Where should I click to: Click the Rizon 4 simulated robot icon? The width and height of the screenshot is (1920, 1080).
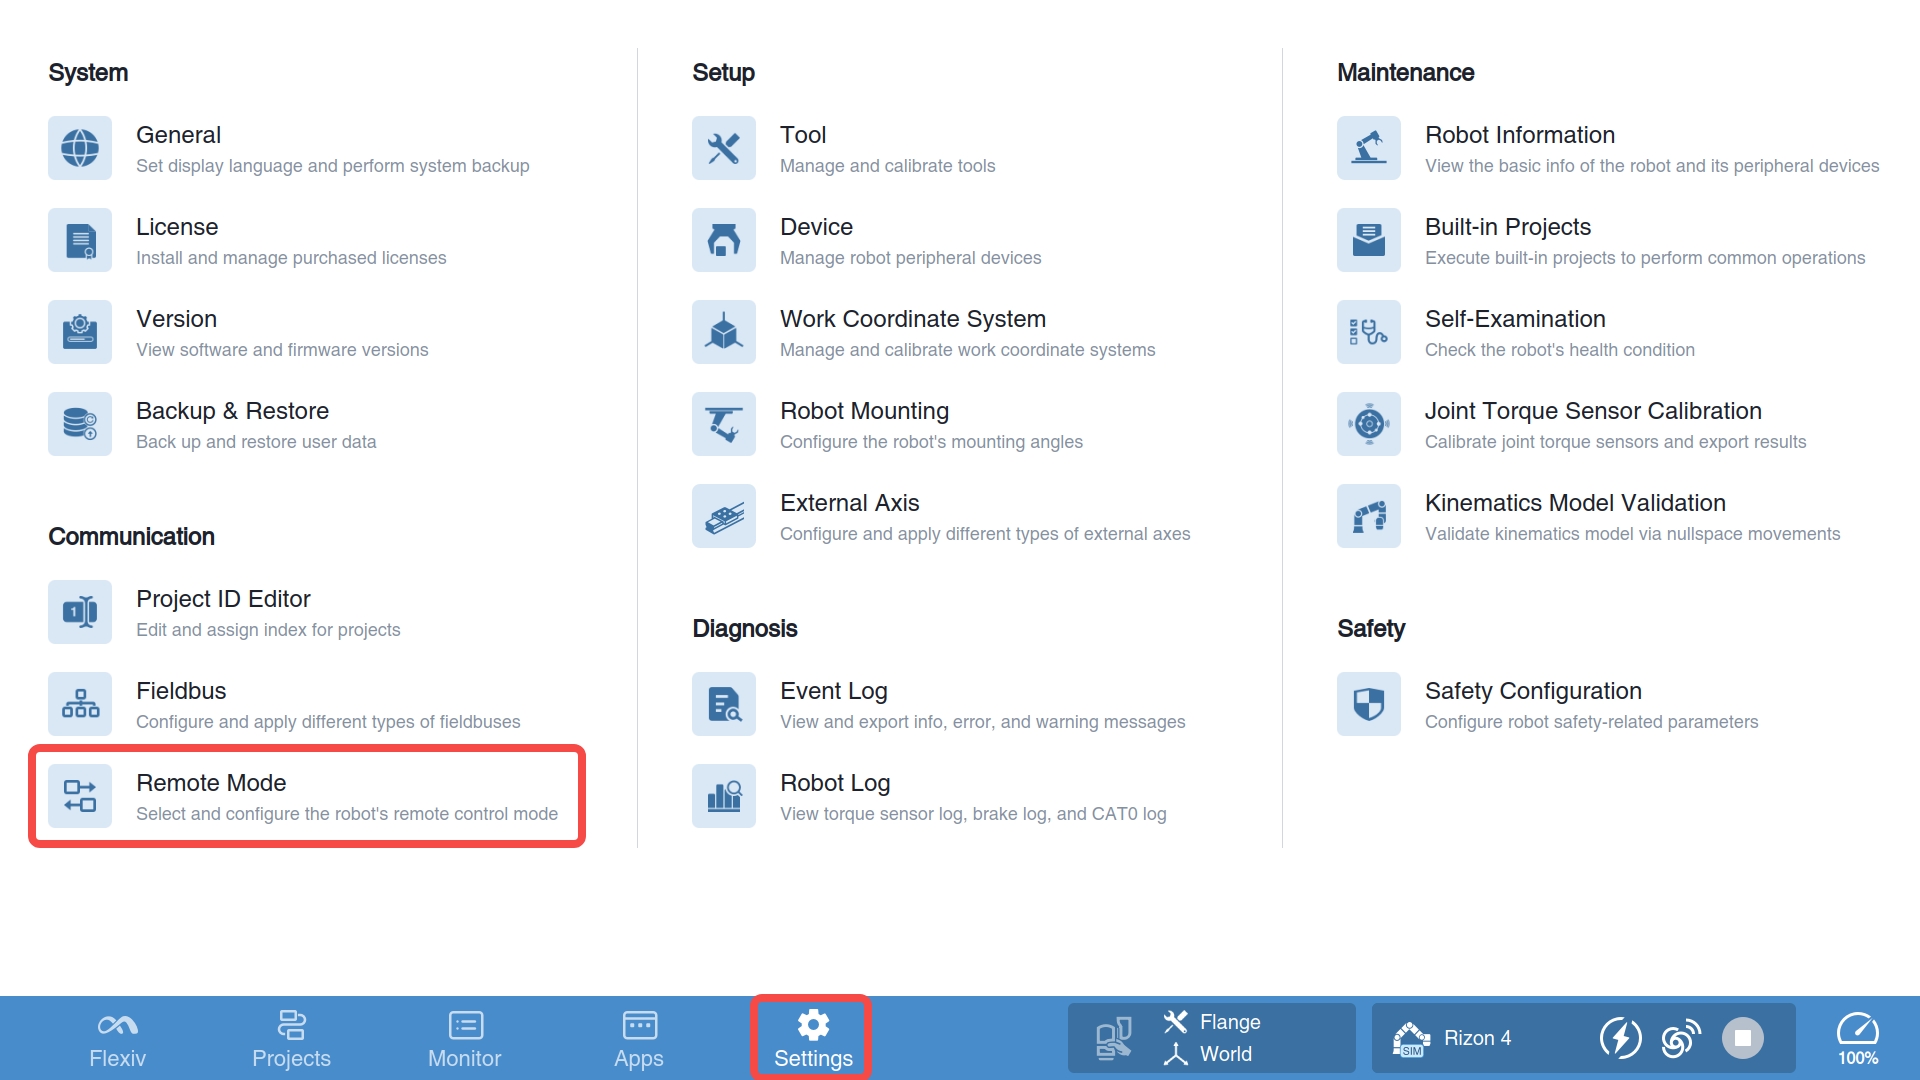point(1411,1038)
